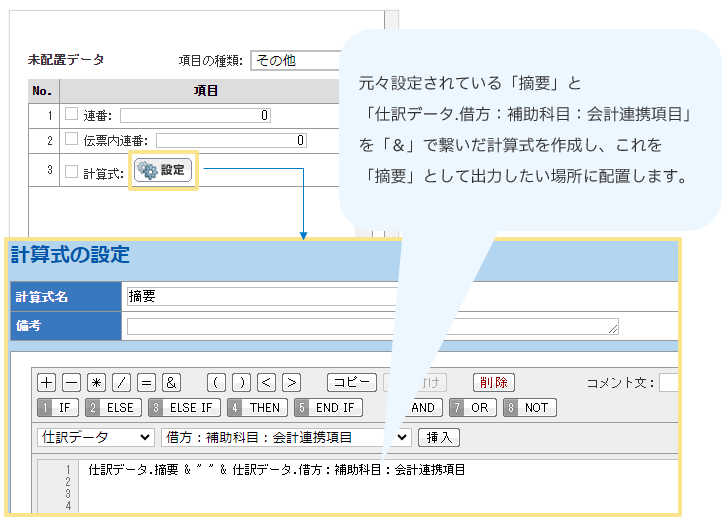This screenshot has width=728, height=521.
Task: Click the minus operator button
Action: [x=71, y=382]
